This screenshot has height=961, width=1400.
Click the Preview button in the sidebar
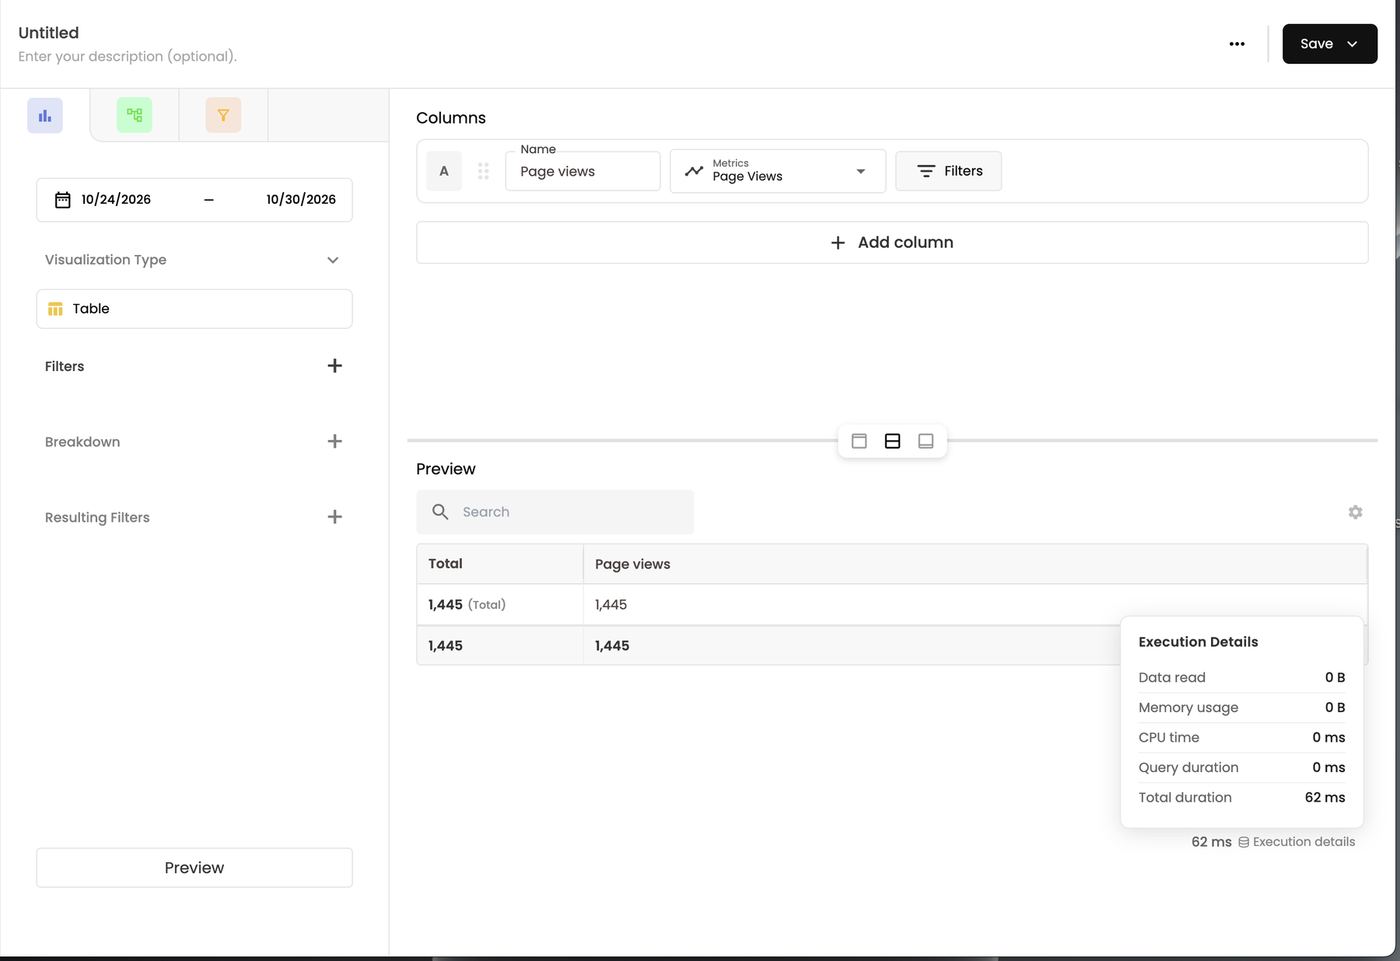[x=194, y=868]
